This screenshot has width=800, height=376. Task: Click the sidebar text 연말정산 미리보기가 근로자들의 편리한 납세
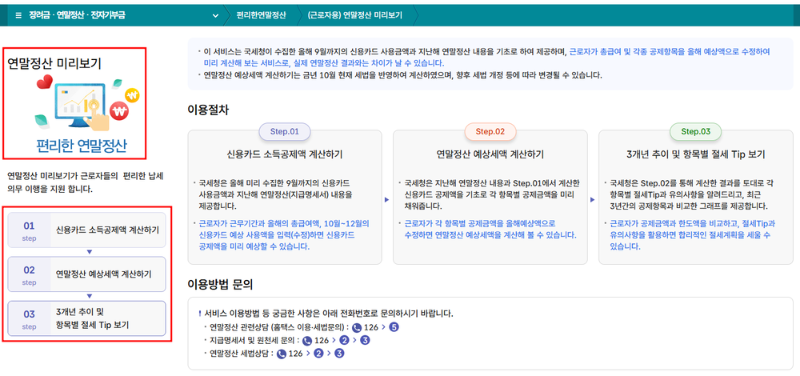[85, 177]
